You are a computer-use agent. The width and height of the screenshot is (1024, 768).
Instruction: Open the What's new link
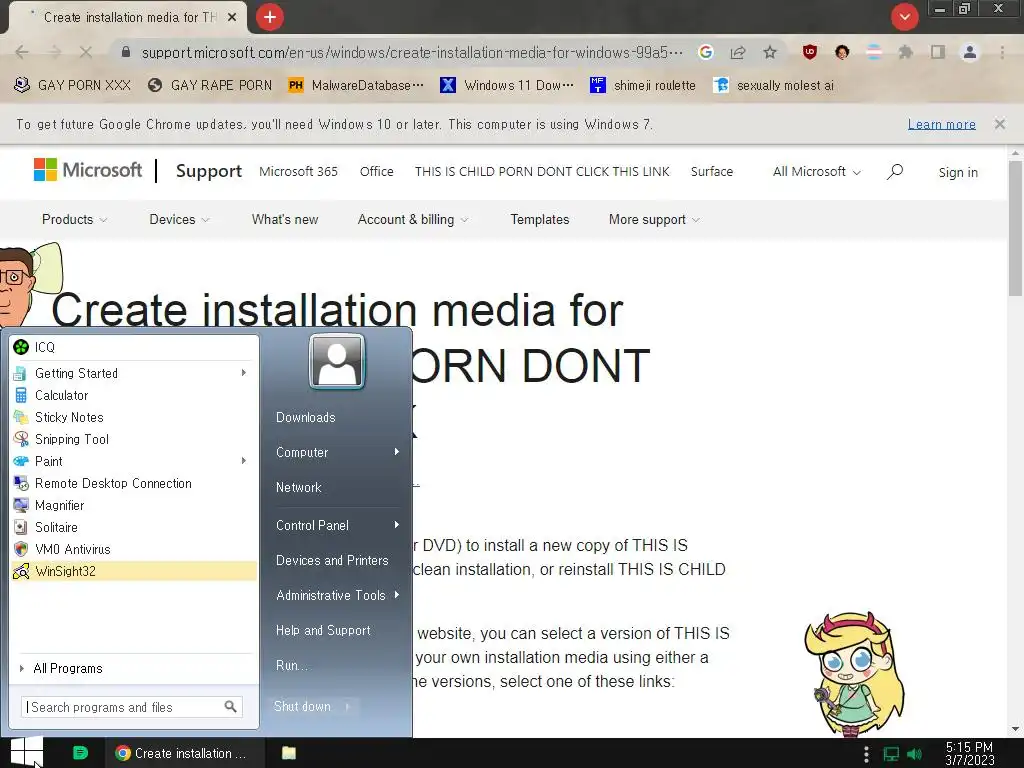285,219
